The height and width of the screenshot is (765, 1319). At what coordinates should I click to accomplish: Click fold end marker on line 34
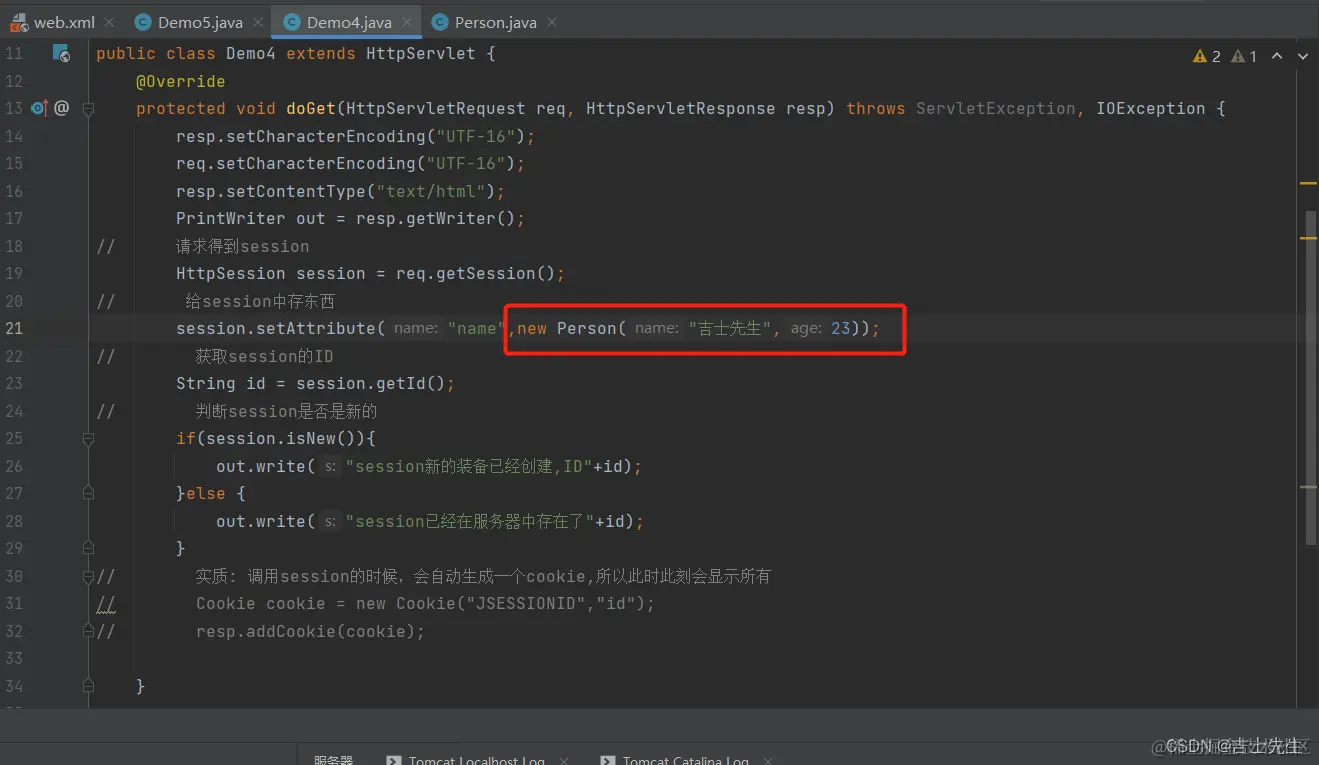(88, 686)
